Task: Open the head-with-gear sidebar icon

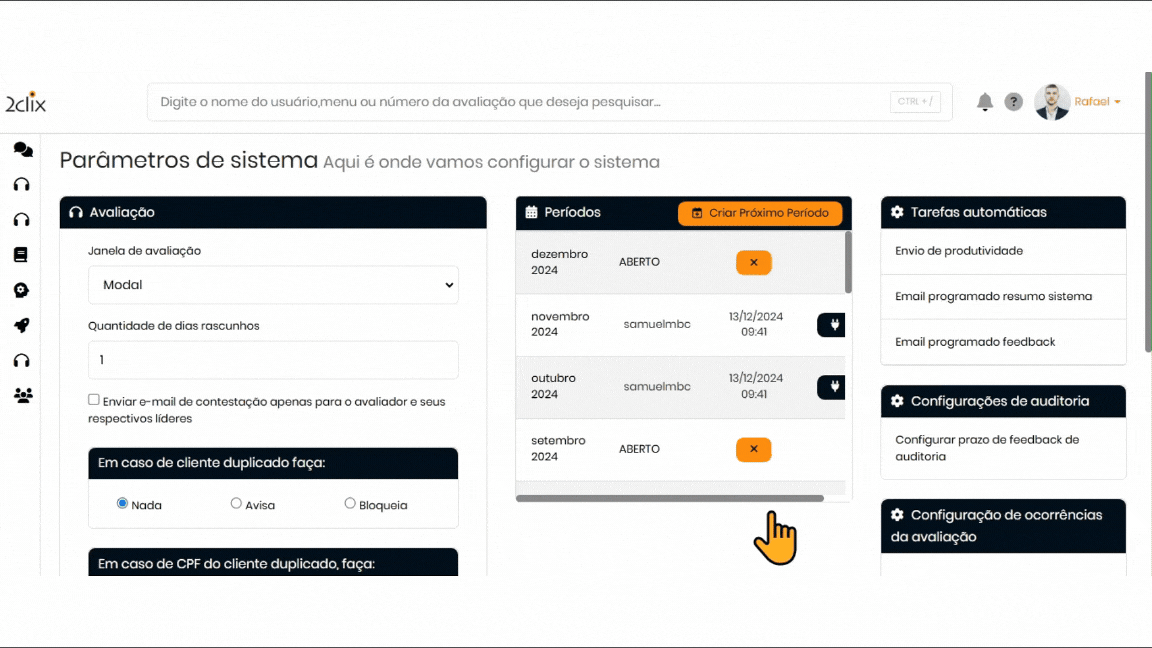Action: (21, 290)
